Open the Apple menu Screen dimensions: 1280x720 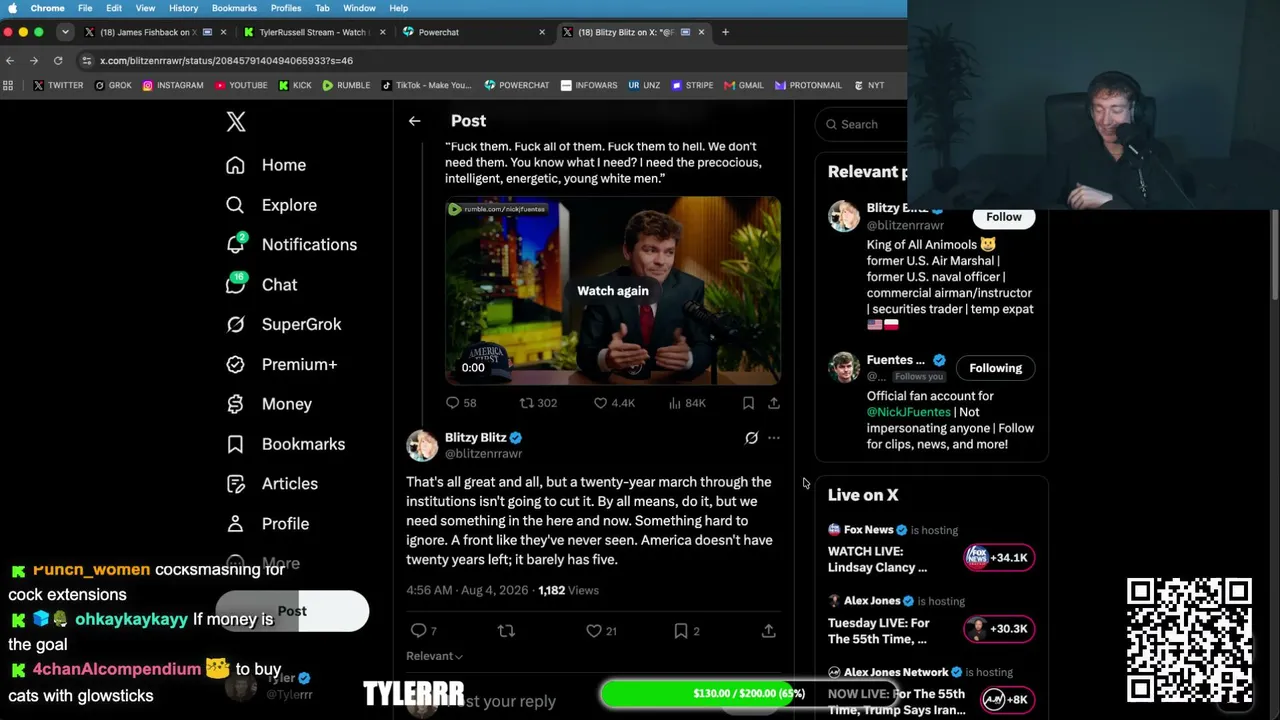click(12, 8)
